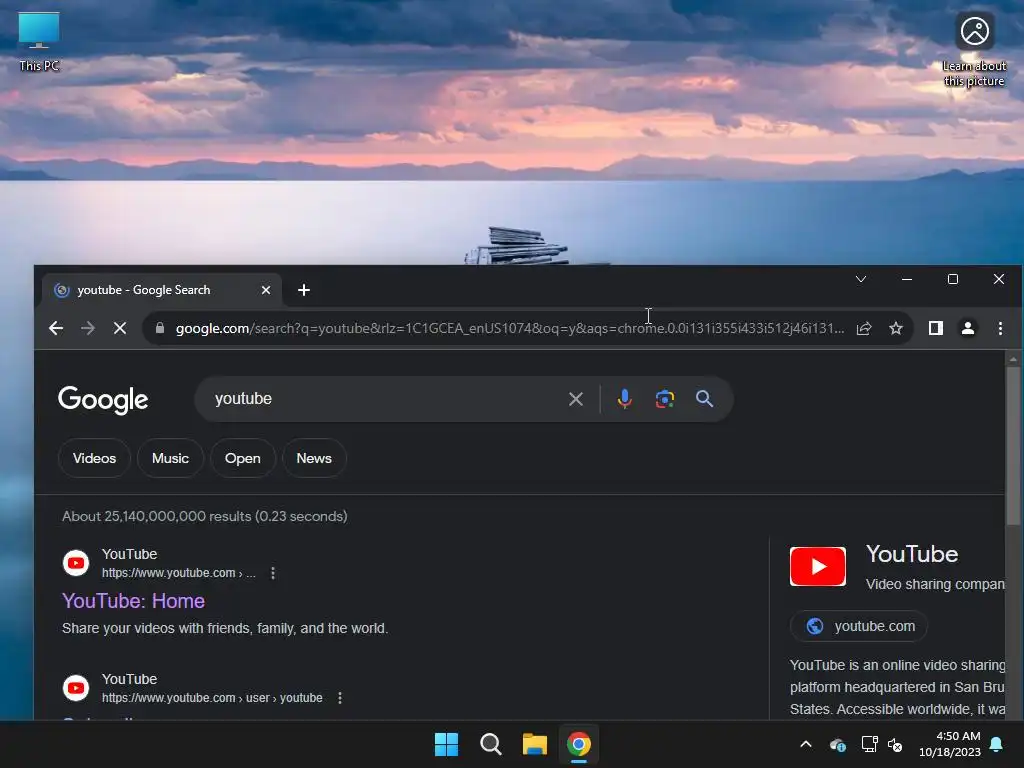Open the network status tray icon
Viewport: 1024px width, 768px height.
[869, 744]
